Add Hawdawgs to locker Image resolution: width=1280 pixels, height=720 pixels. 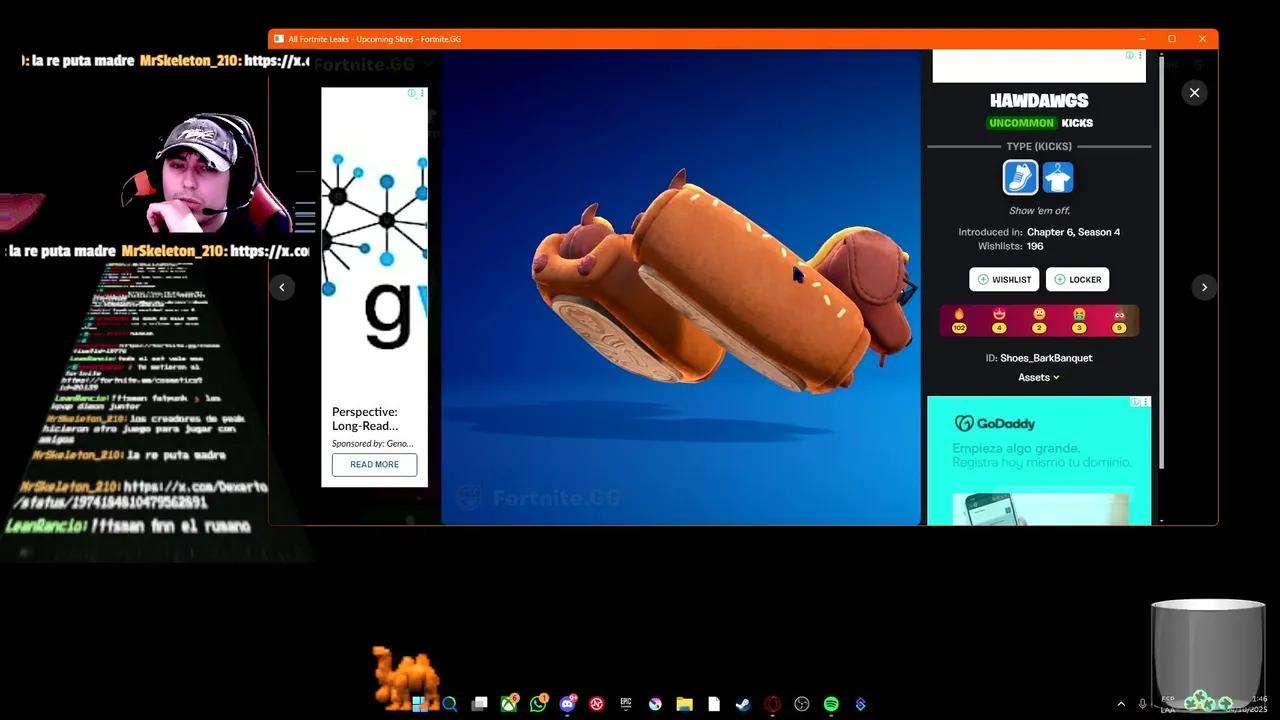click(1078, 280)
